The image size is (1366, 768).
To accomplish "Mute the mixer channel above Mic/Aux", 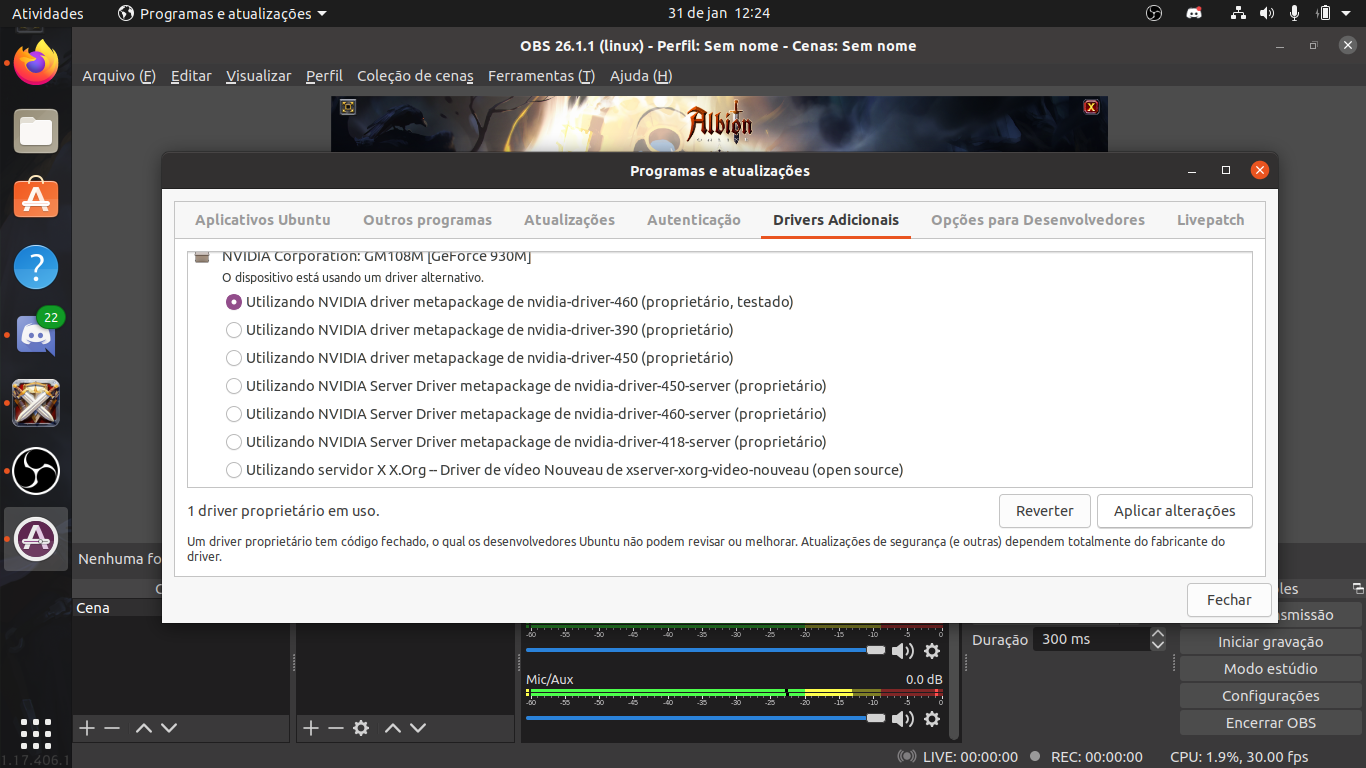I will tap(903, 651).
